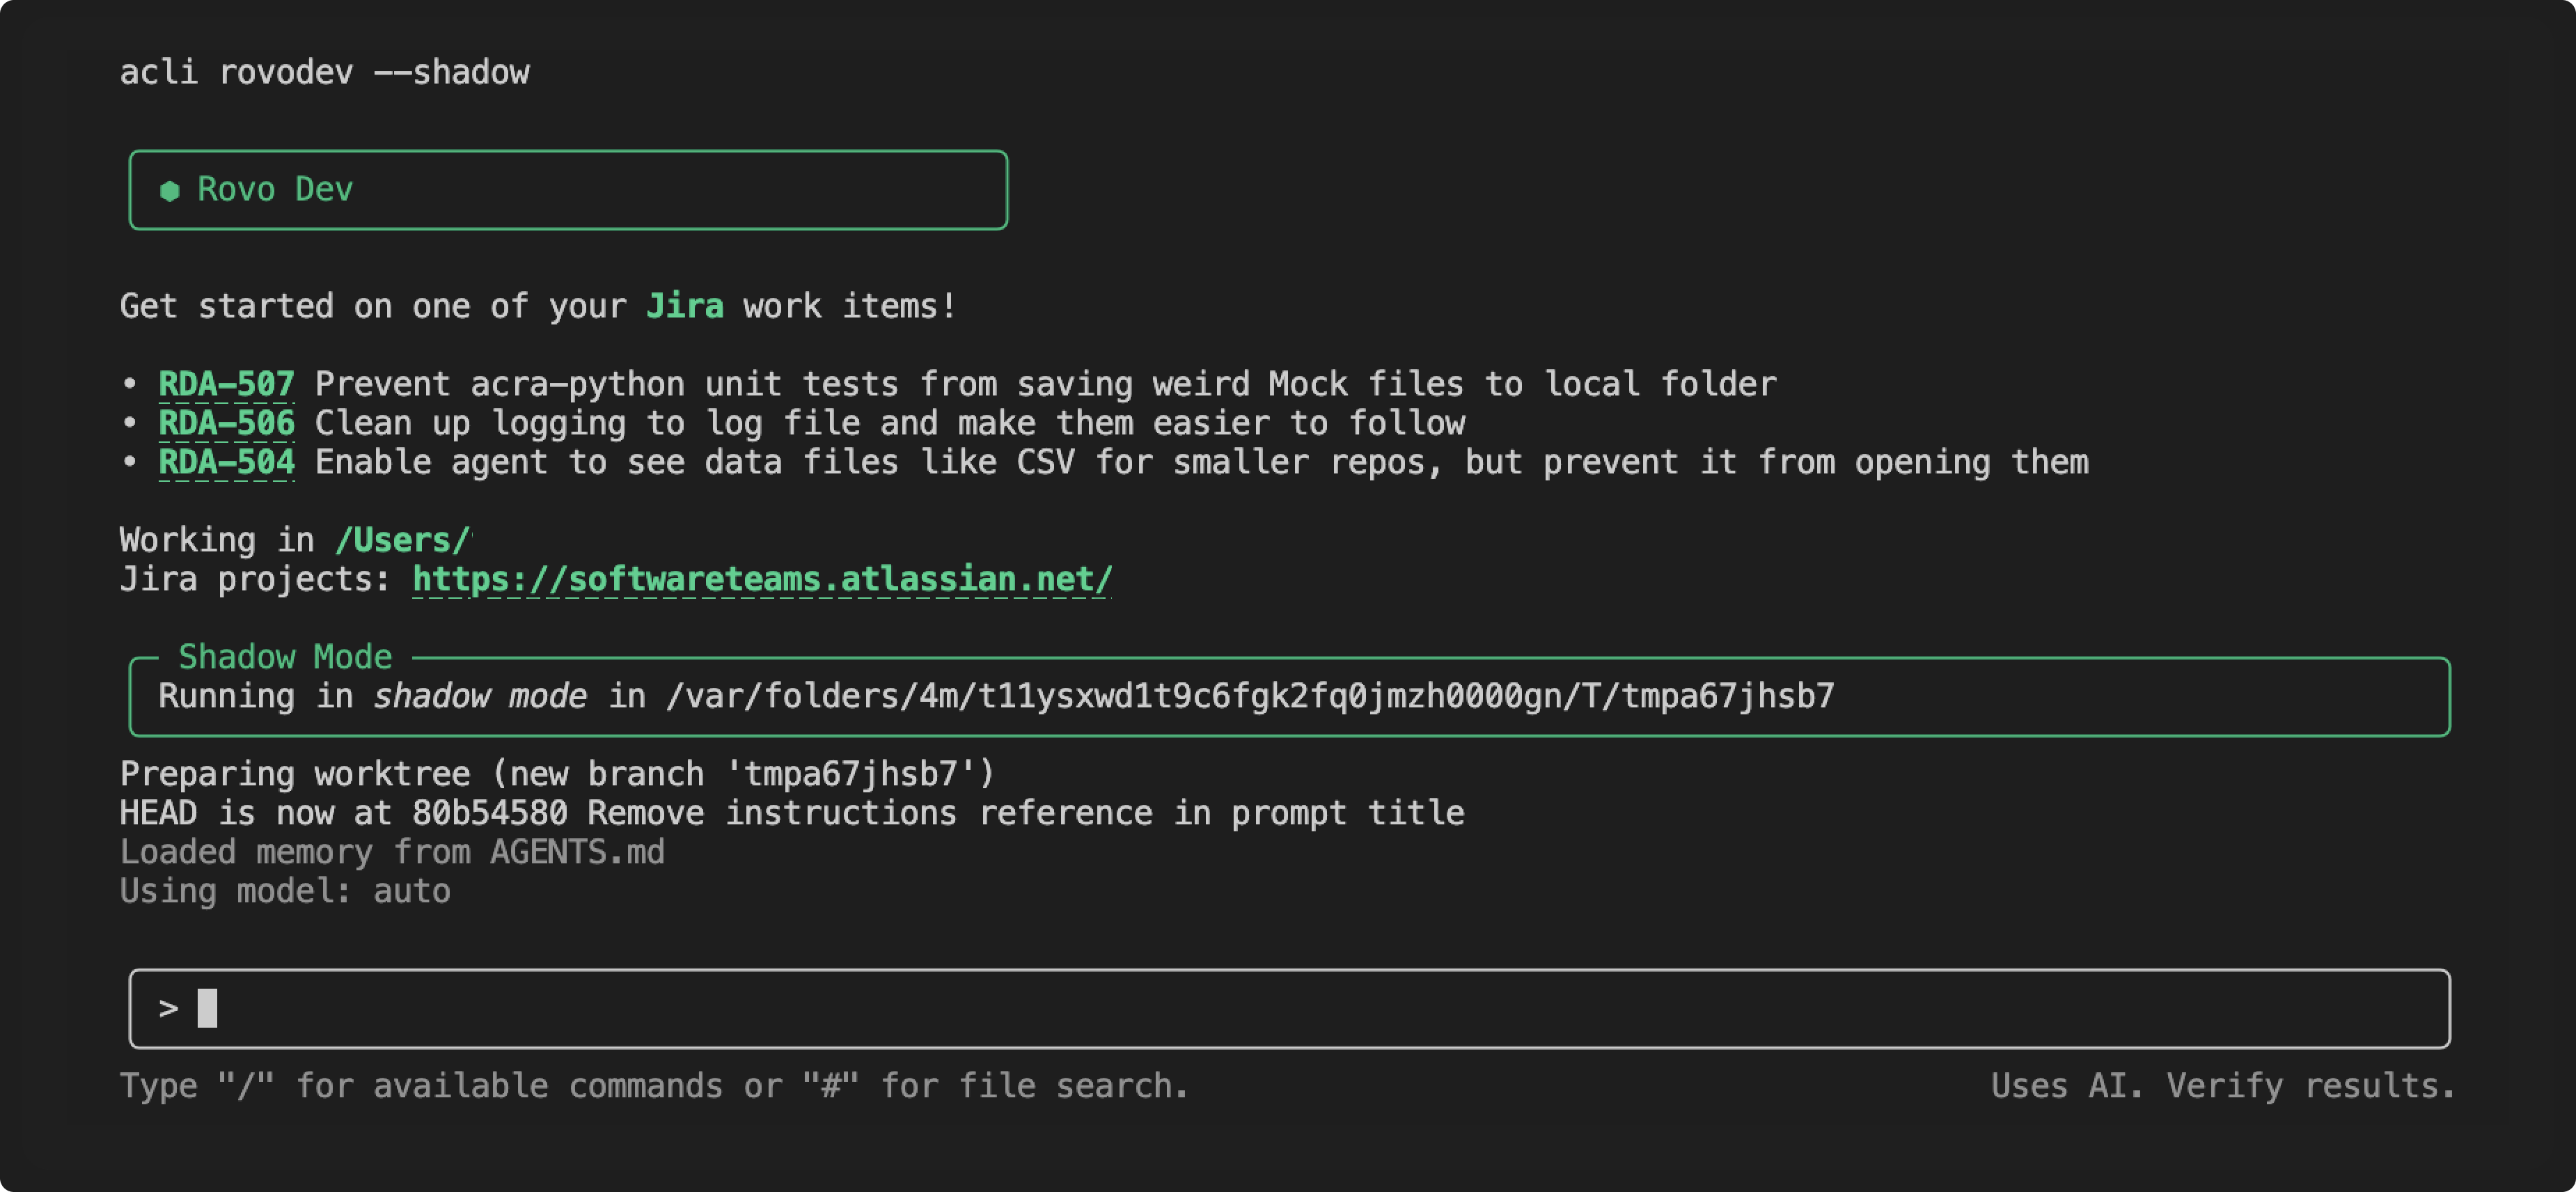The width and height of the screenshot is (2576, 1192).
Task: Click the green Rovo Dev hexagon icon
Action: tap(170, 190)
